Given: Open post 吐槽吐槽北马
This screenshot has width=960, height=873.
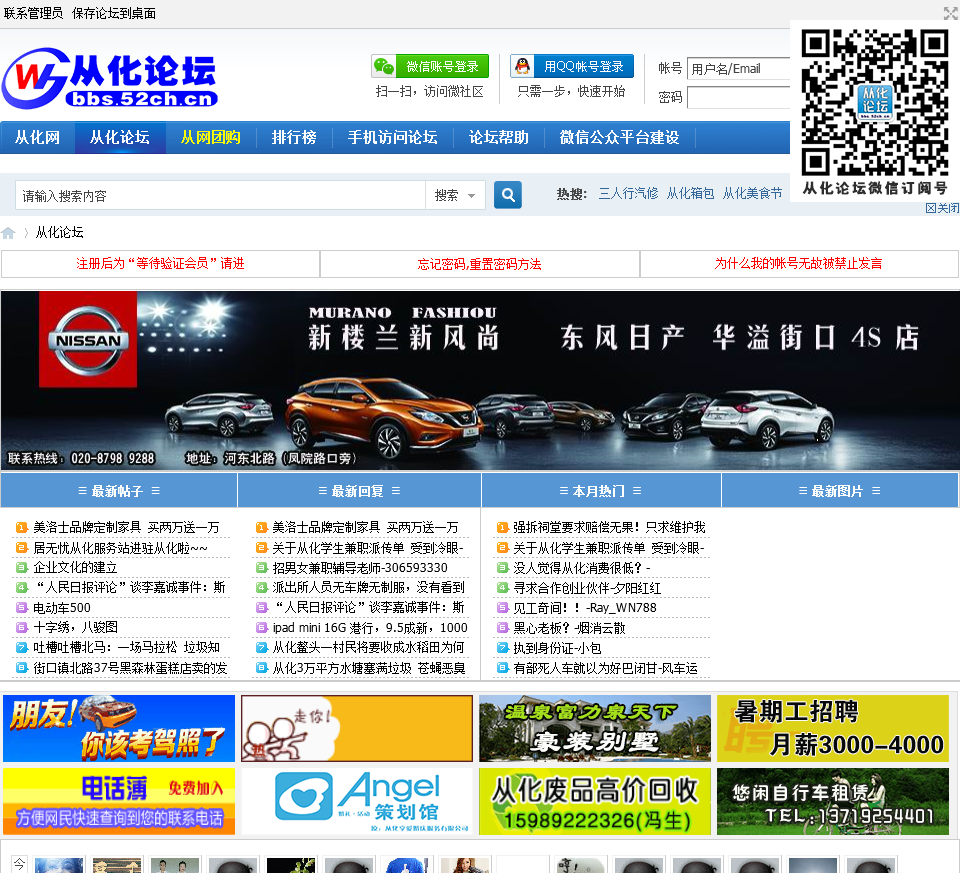Looking at the screenshot, I should [x=126, y=648].
